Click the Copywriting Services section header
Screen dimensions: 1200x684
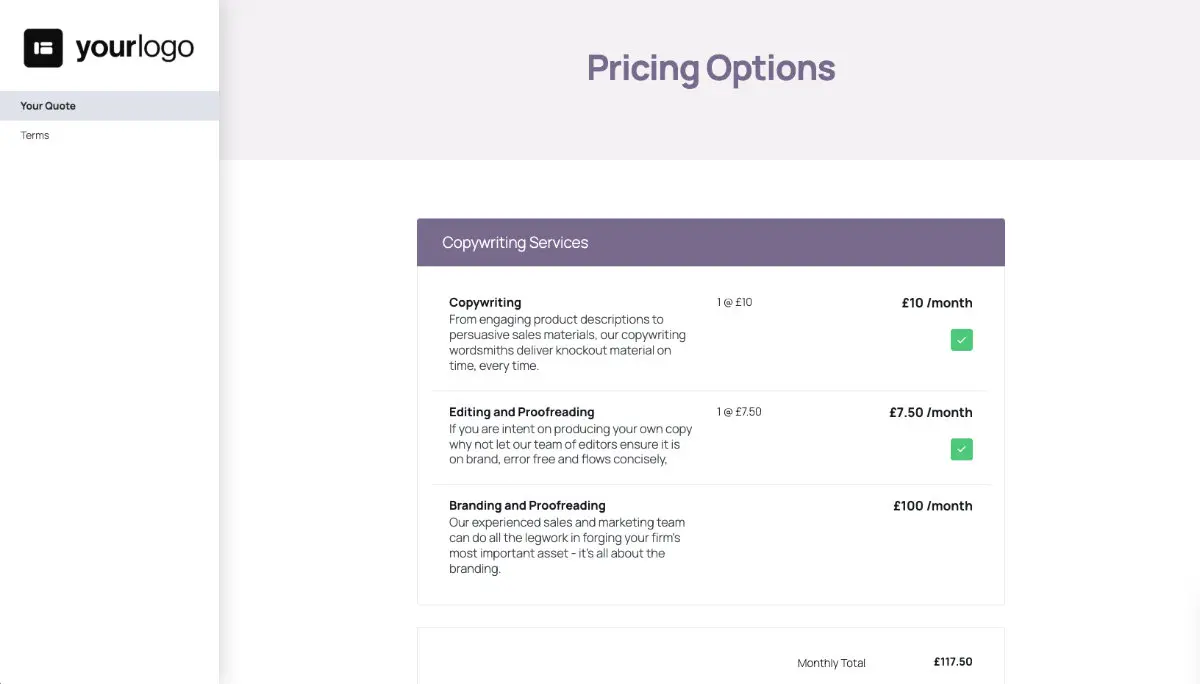pos(515,242)
